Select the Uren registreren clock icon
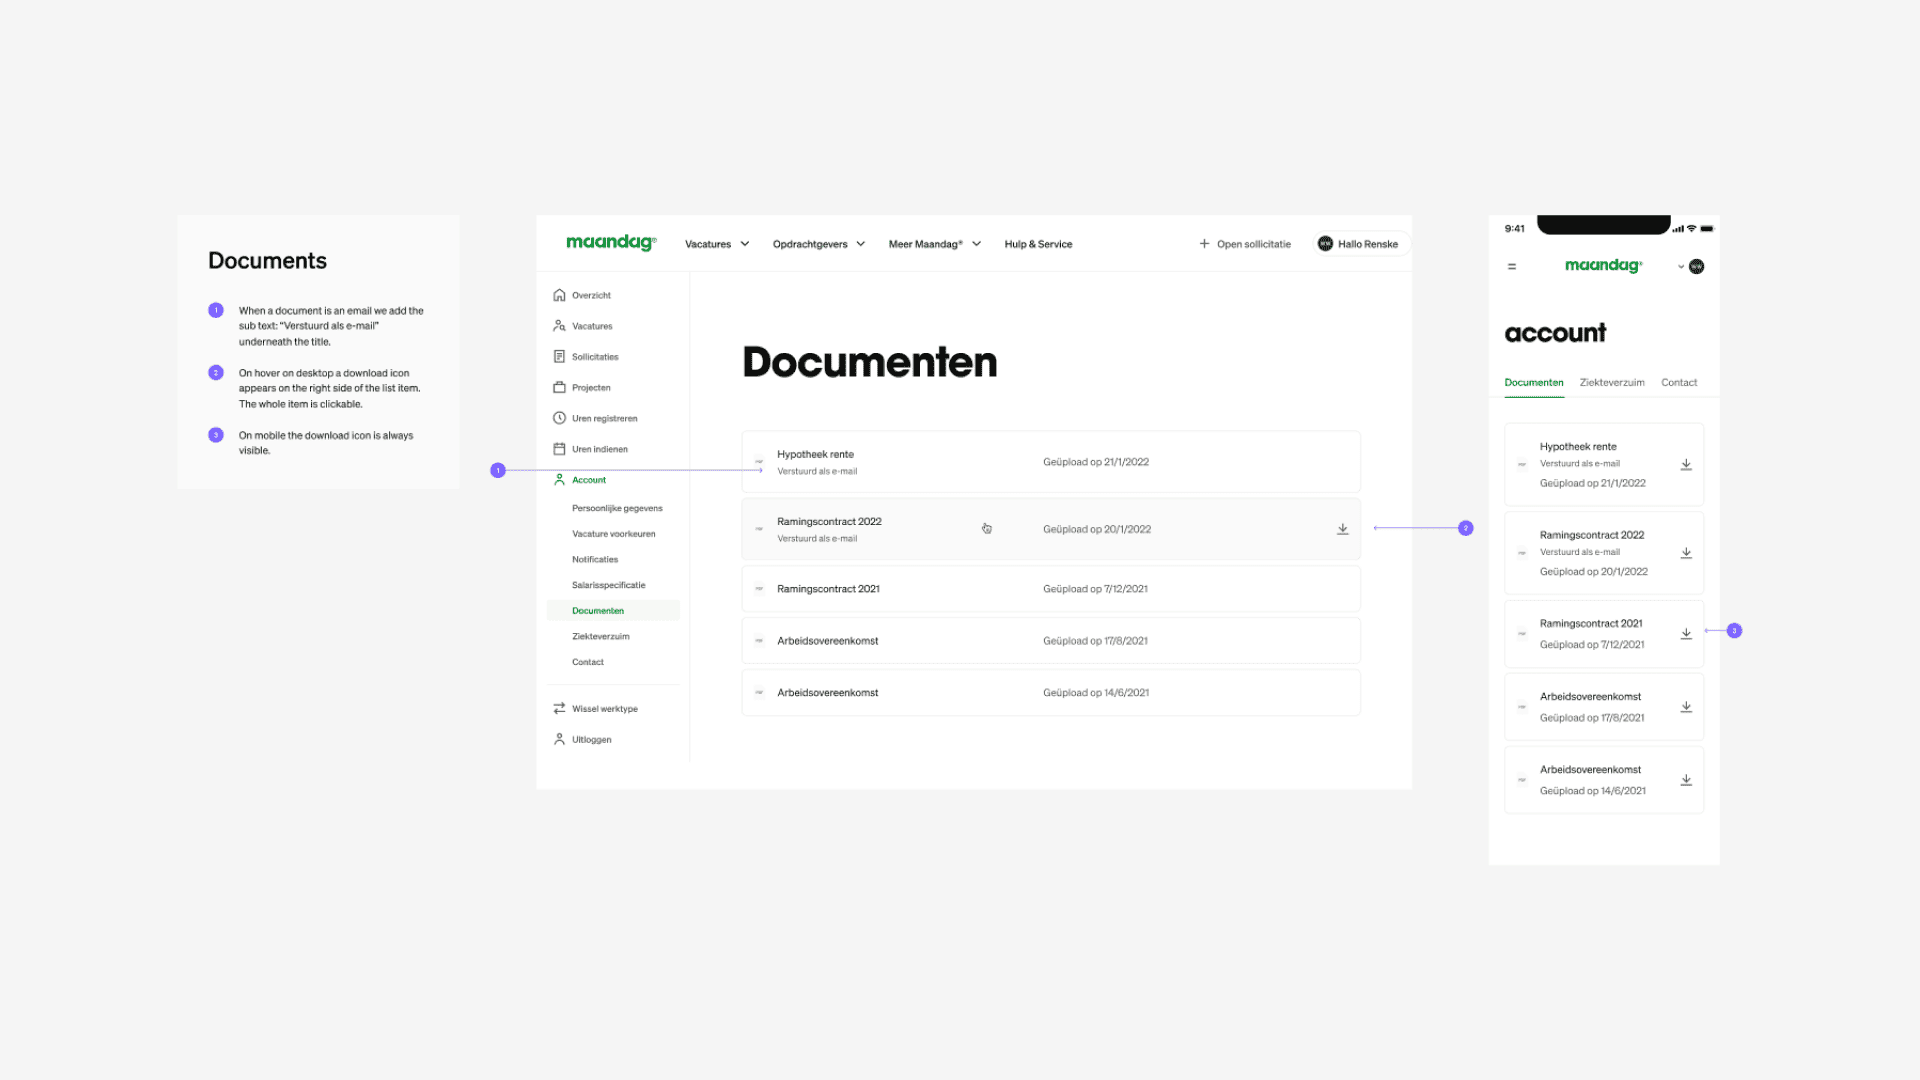 tap(560, 418)
